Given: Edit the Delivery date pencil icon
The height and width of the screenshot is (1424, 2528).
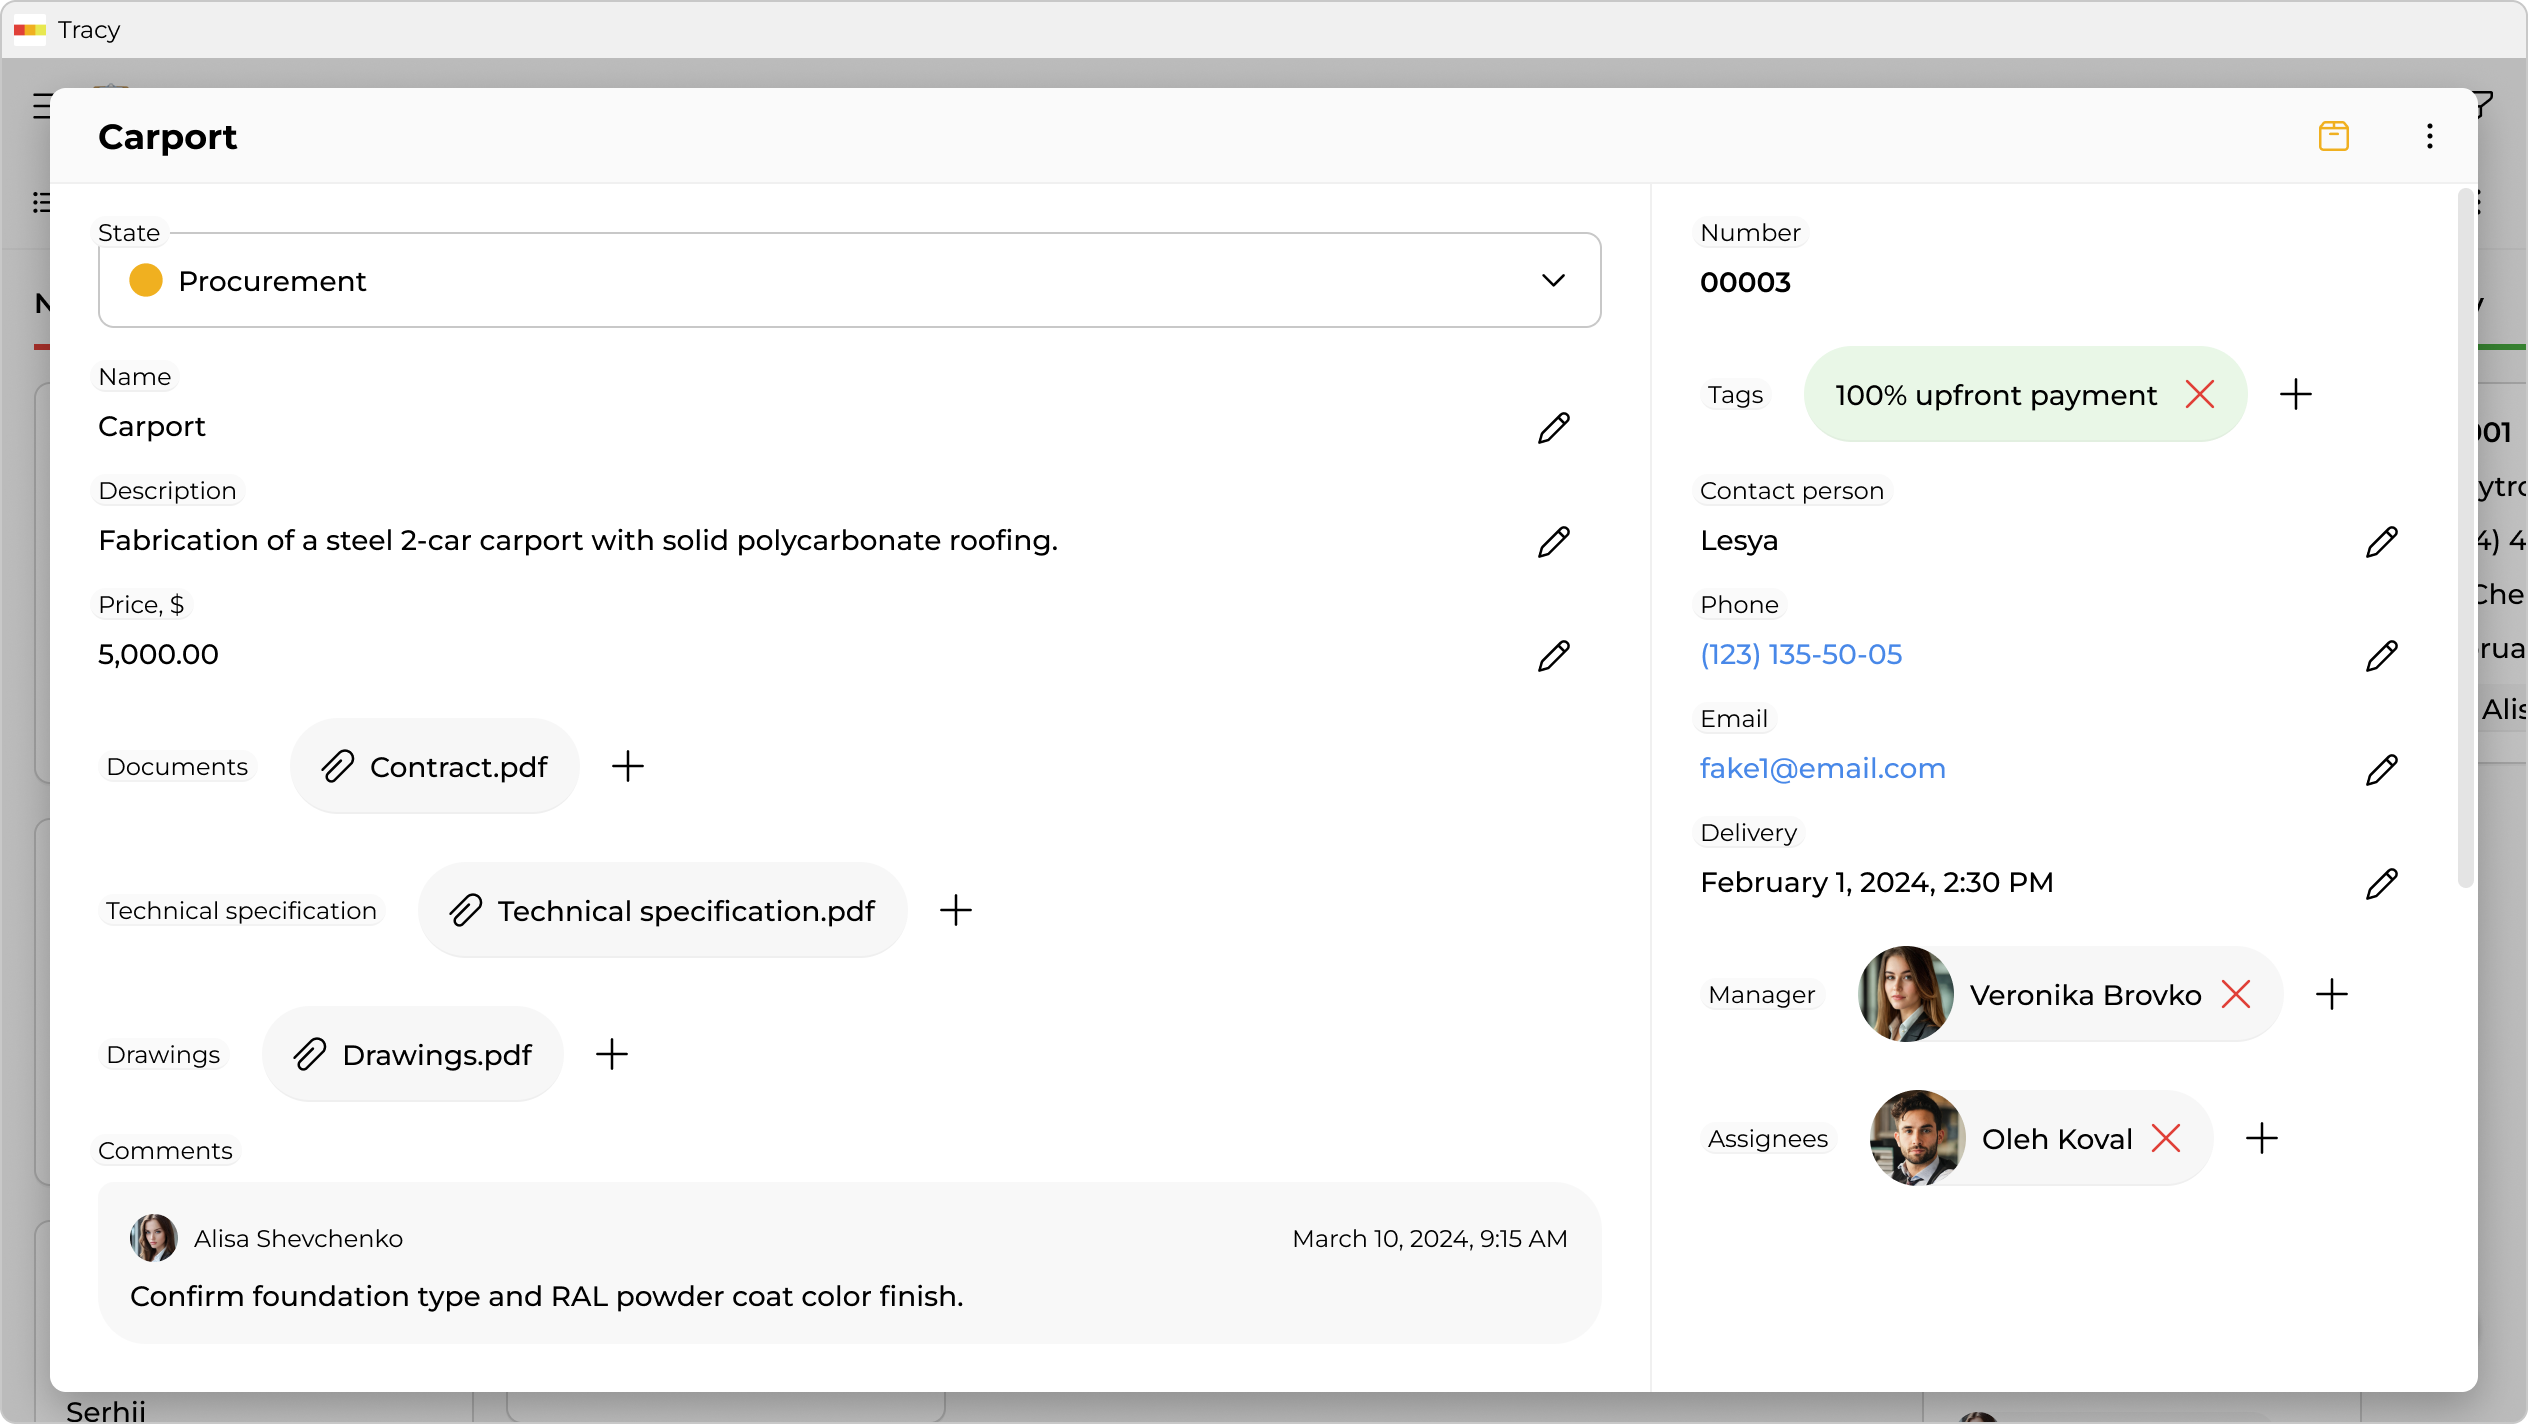Looking at the screenshot, I should point(2381,884).
